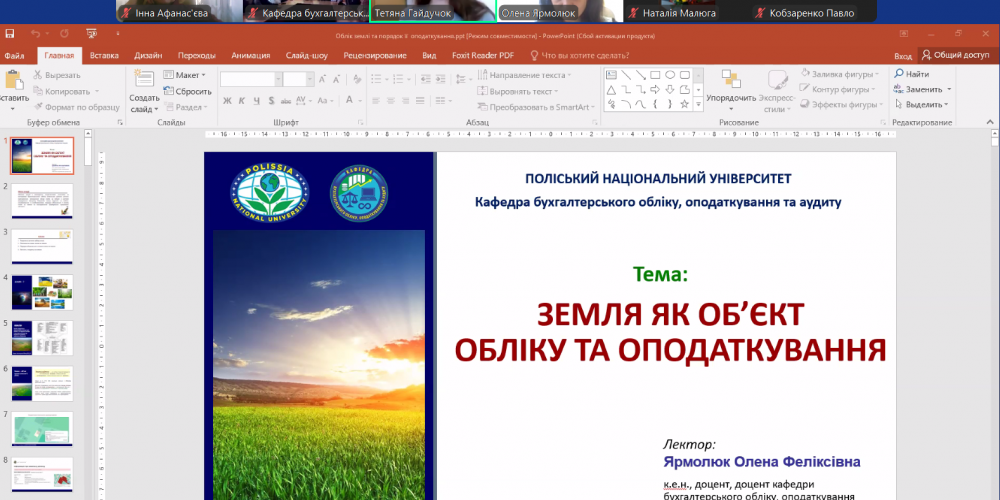Toggle bold formatting (Ж)
Screen dimensions: 1000x500
227,101
